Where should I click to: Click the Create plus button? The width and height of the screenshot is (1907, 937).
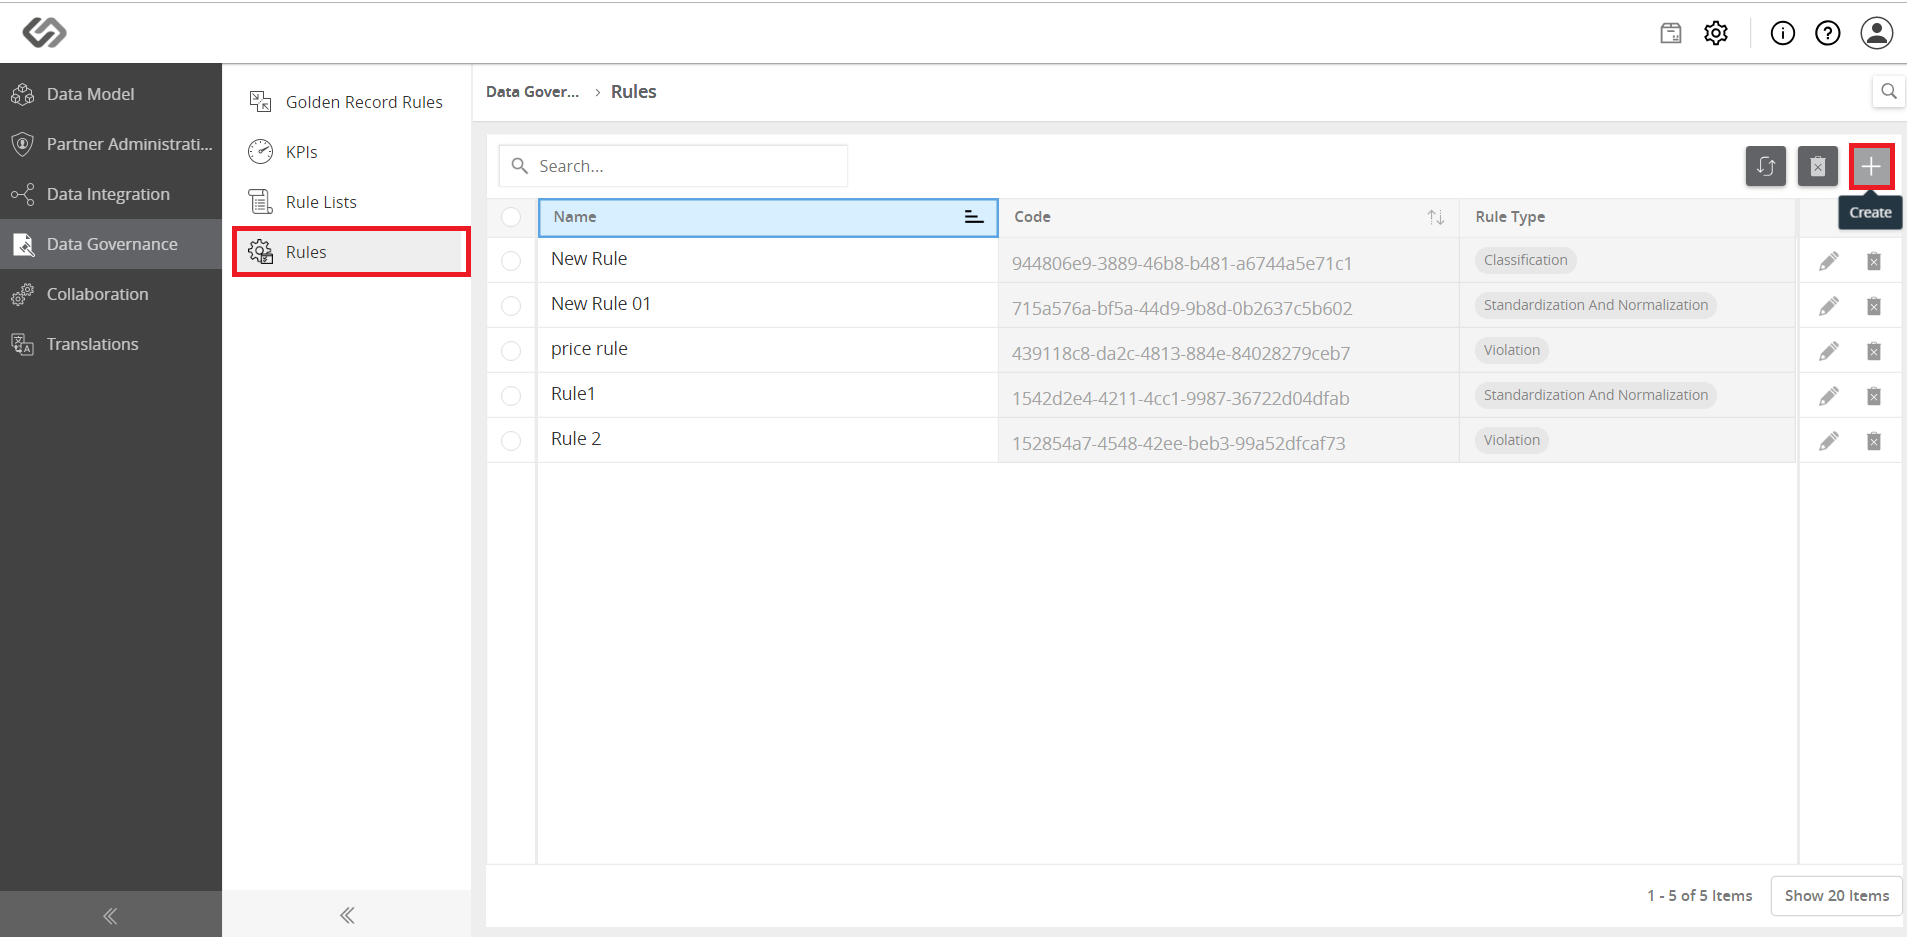click(1871, 166)
